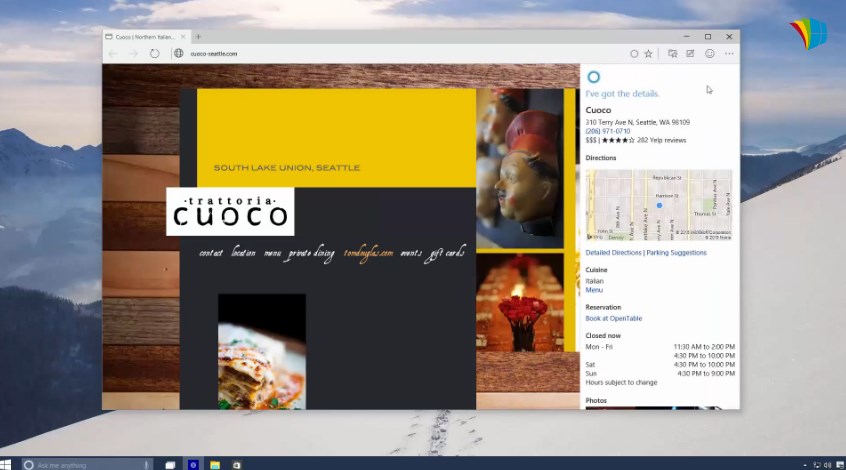Click the Cortana logo in sidebar
The width and height of the screenshot is (846, 470).
[x=593, y=77]
